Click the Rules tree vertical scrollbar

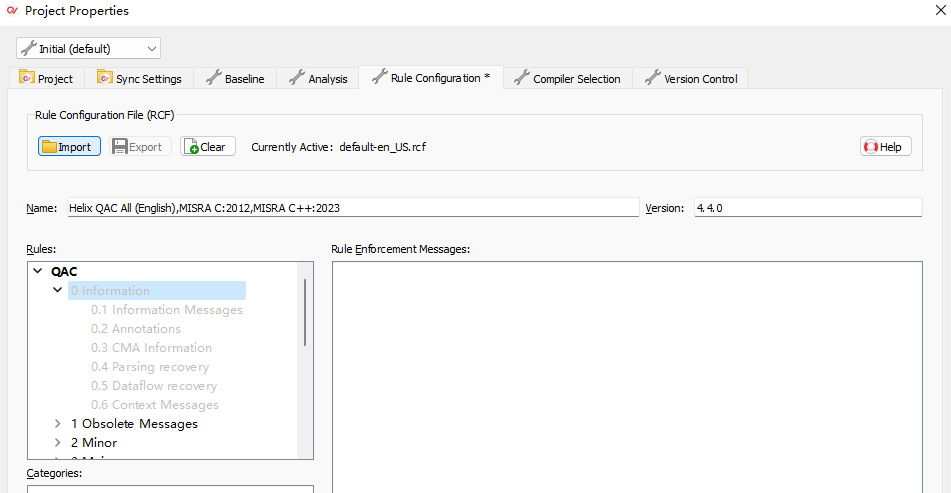(306, 313)
